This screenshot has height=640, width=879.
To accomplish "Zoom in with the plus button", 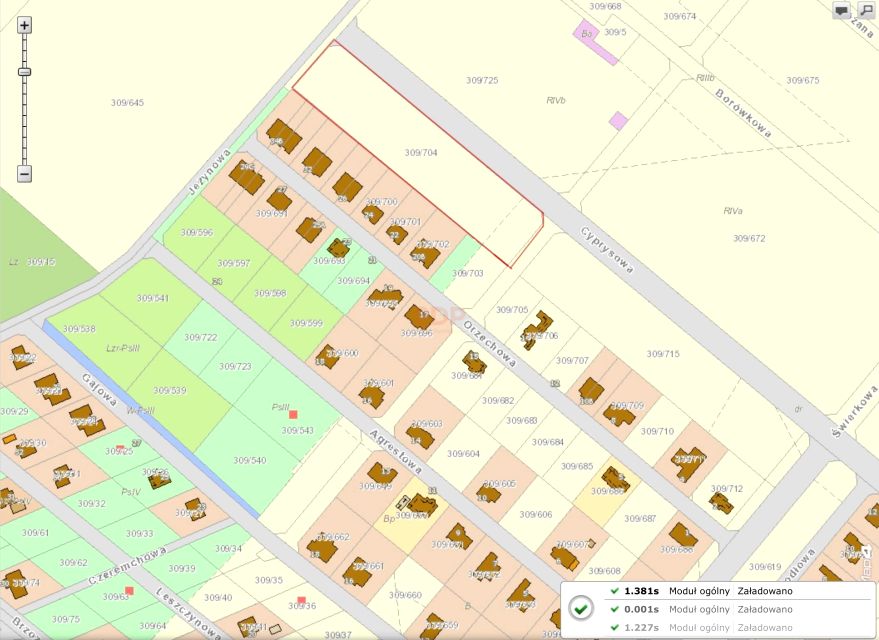I will [24, 25].
